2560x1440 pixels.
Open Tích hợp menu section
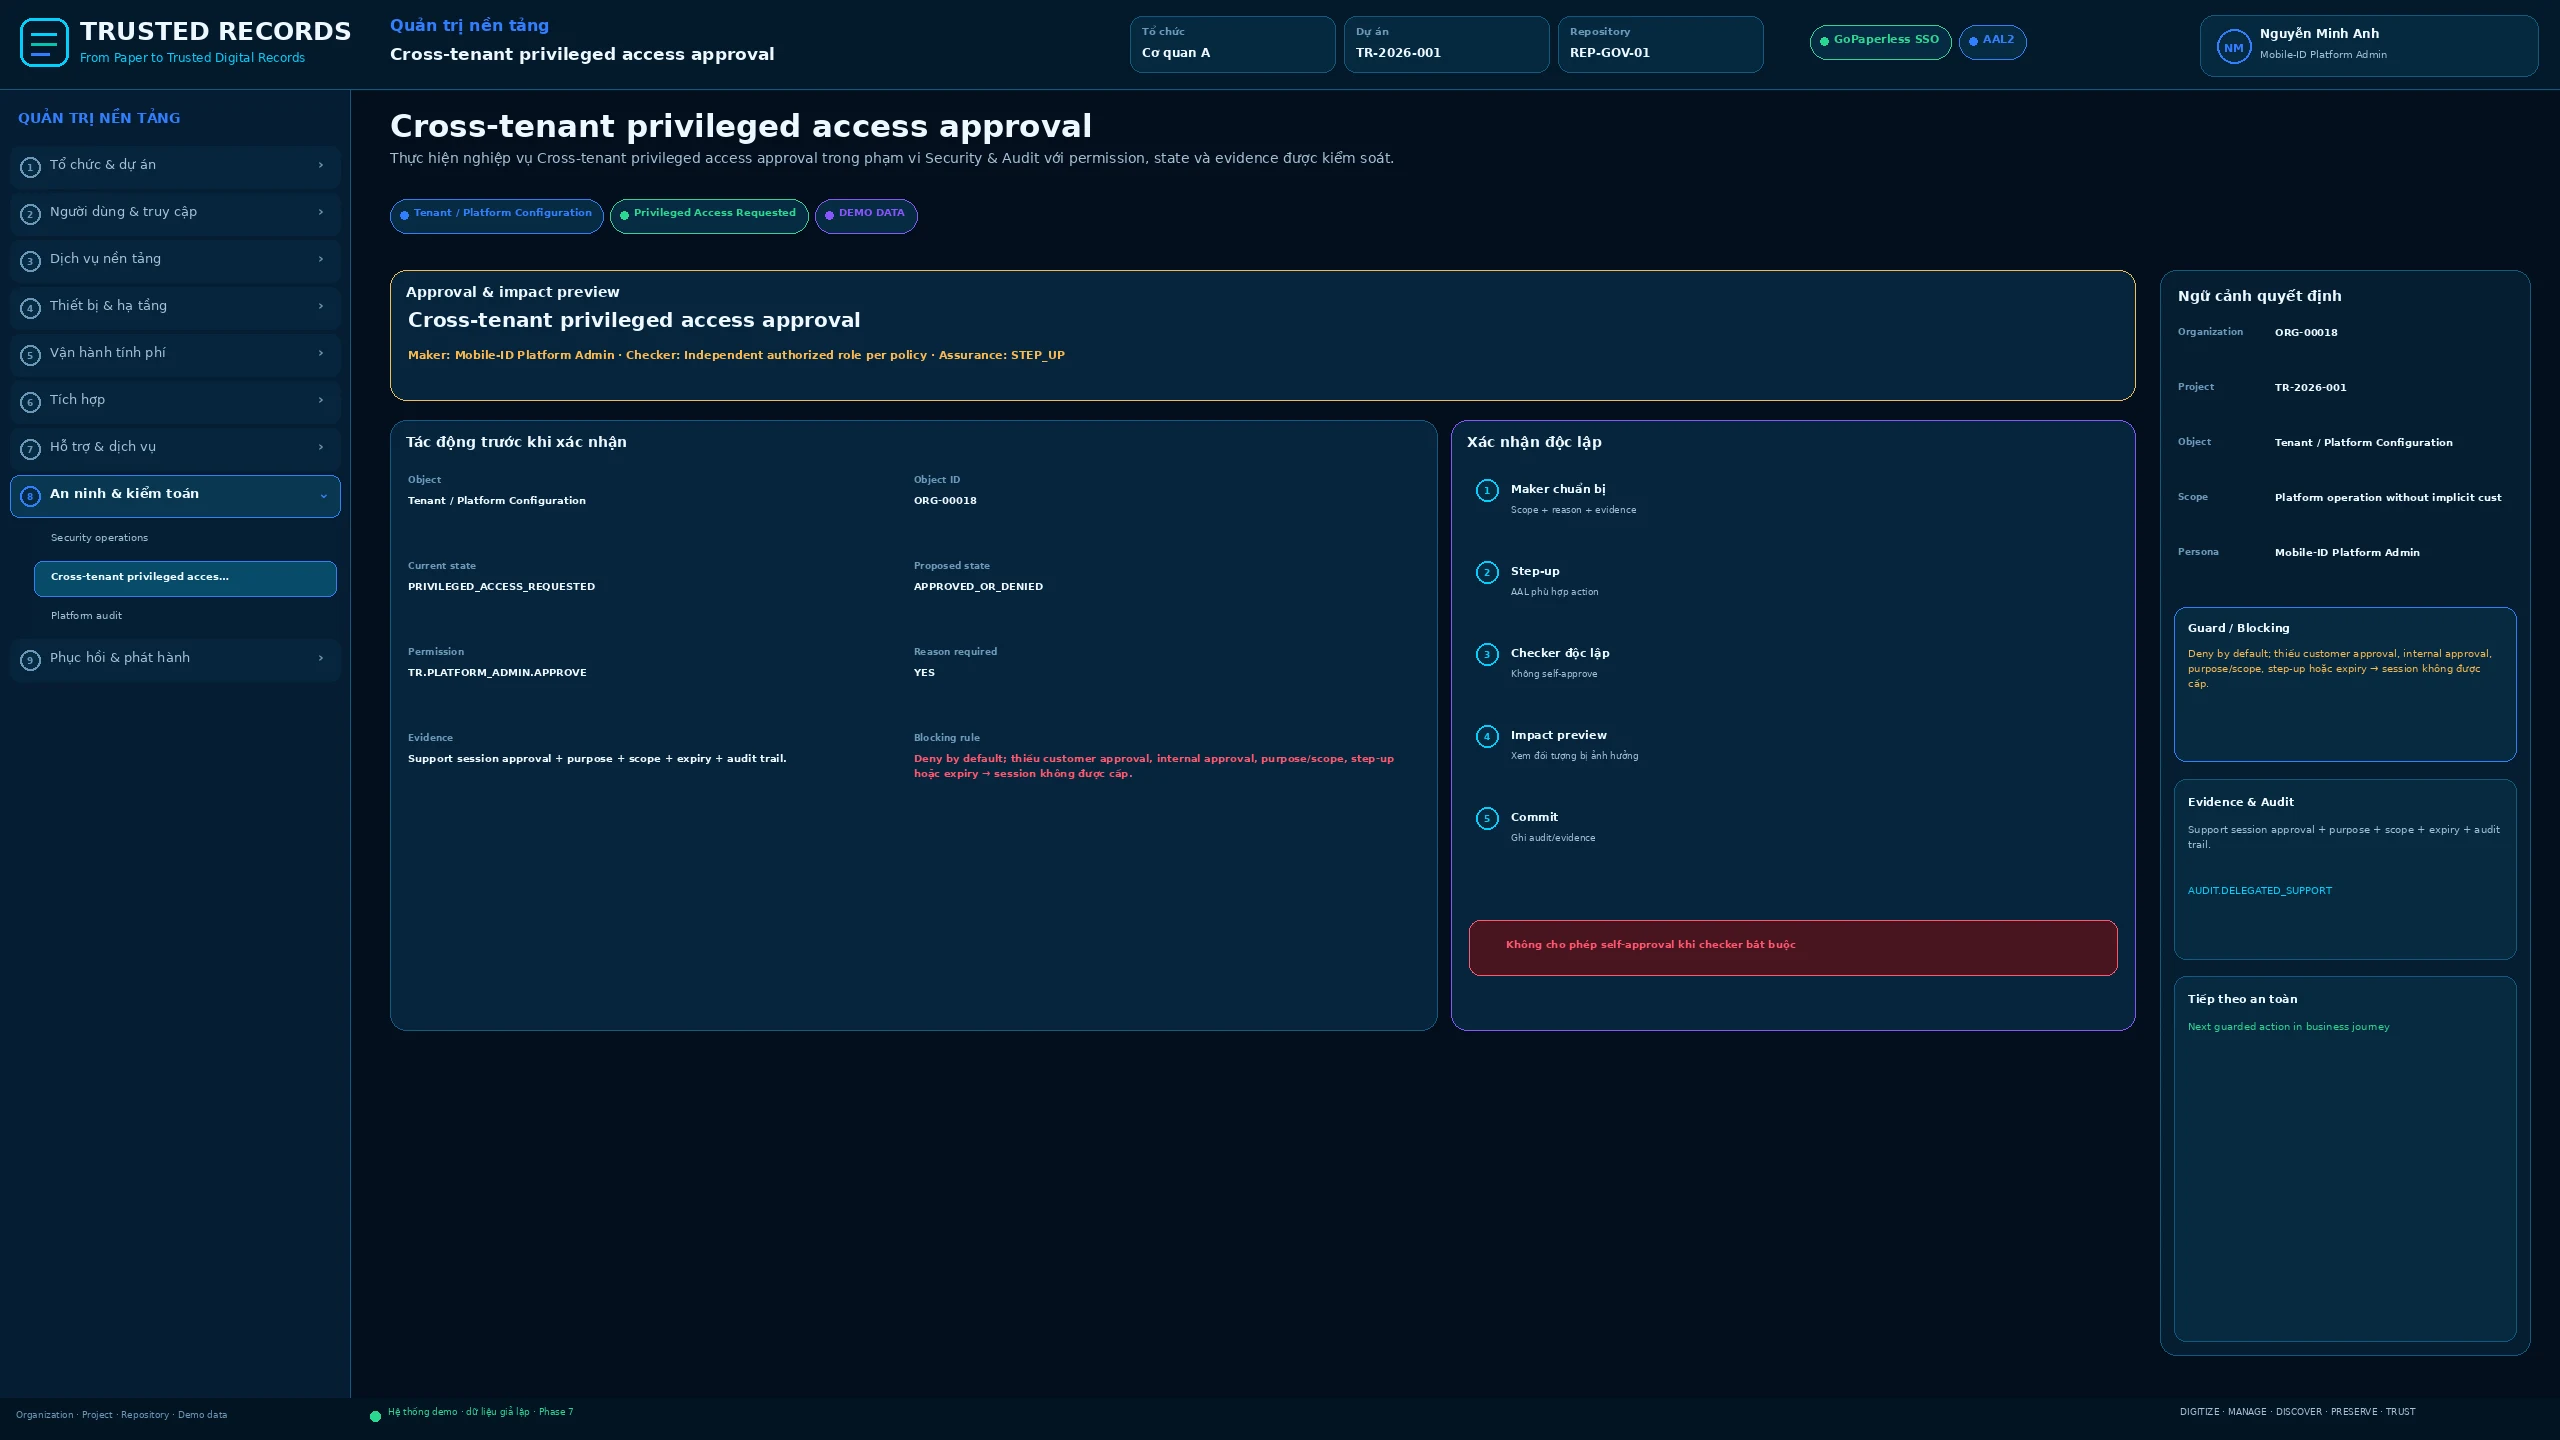pyautogui.click(x=175, y=401)
